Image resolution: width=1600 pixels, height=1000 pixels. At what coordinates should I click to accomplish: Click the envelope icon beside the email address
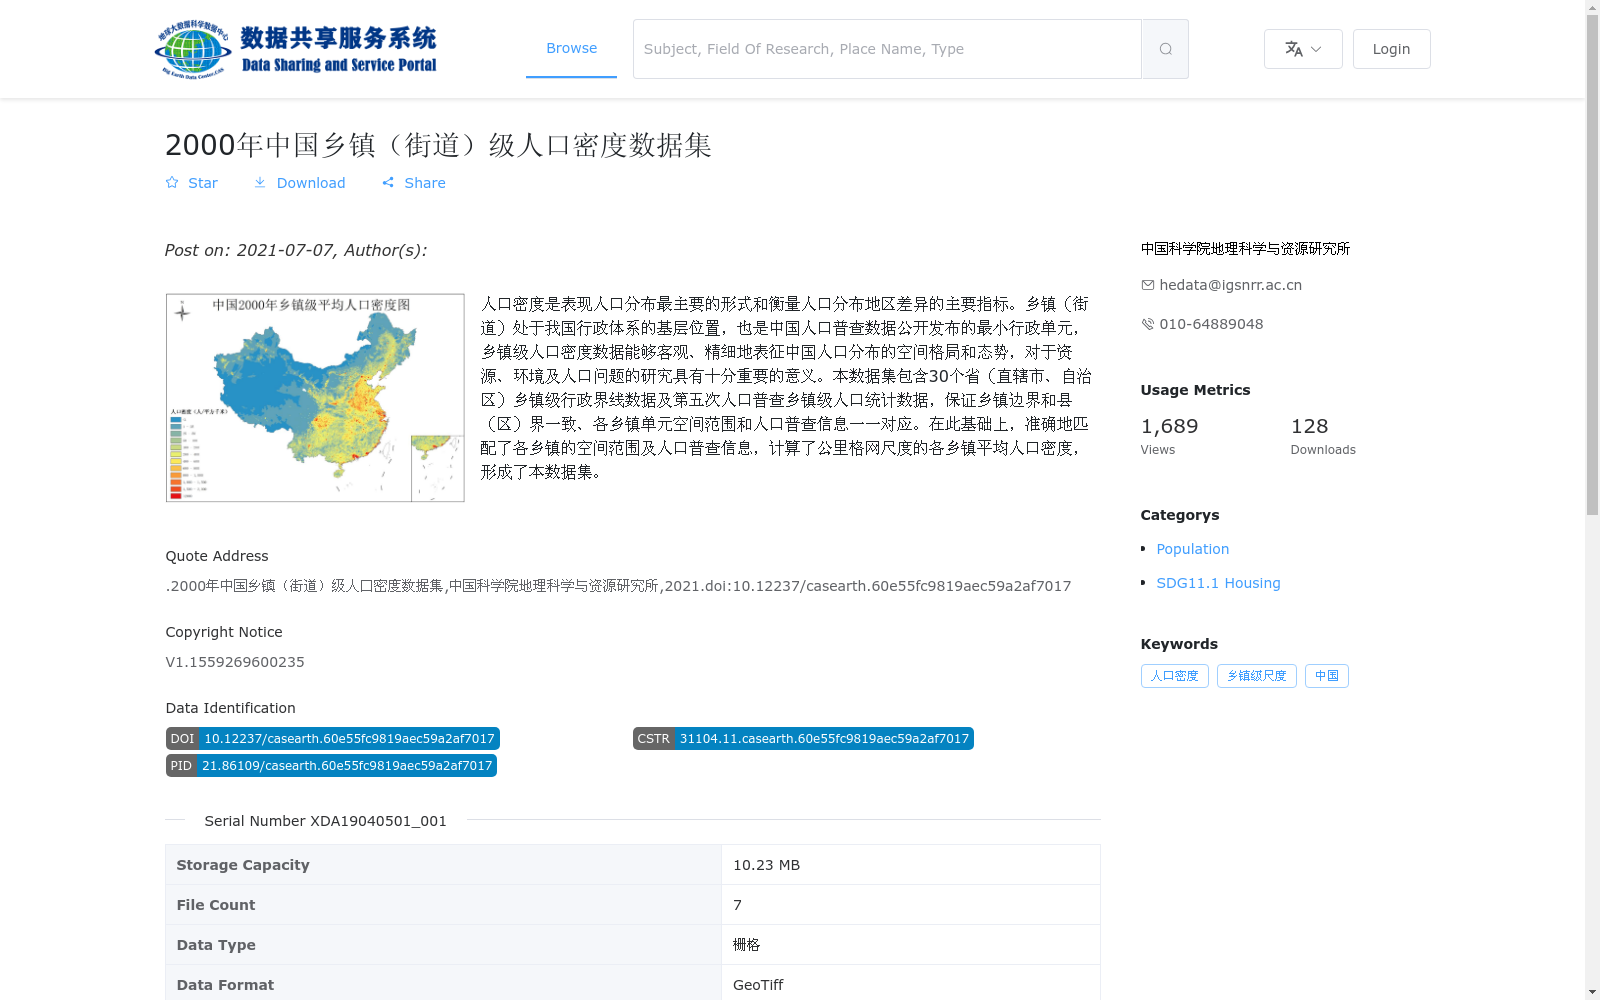pos(1147,284)
